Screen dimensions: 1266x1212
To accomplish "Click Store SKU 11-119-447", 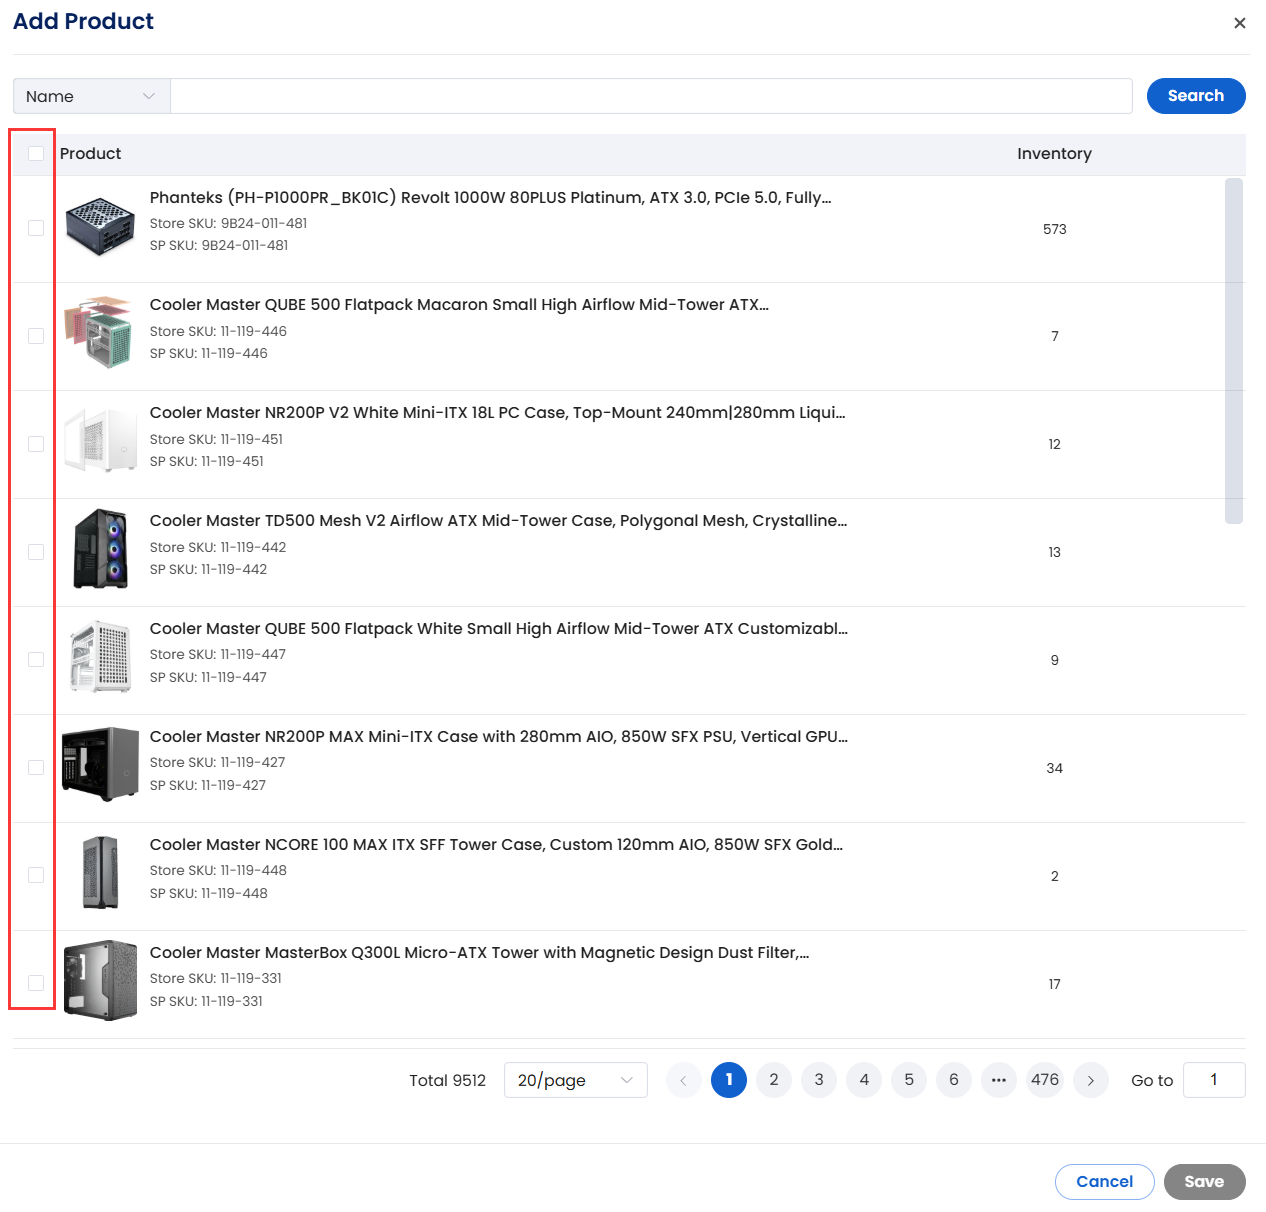I will [x=218, y=654].
